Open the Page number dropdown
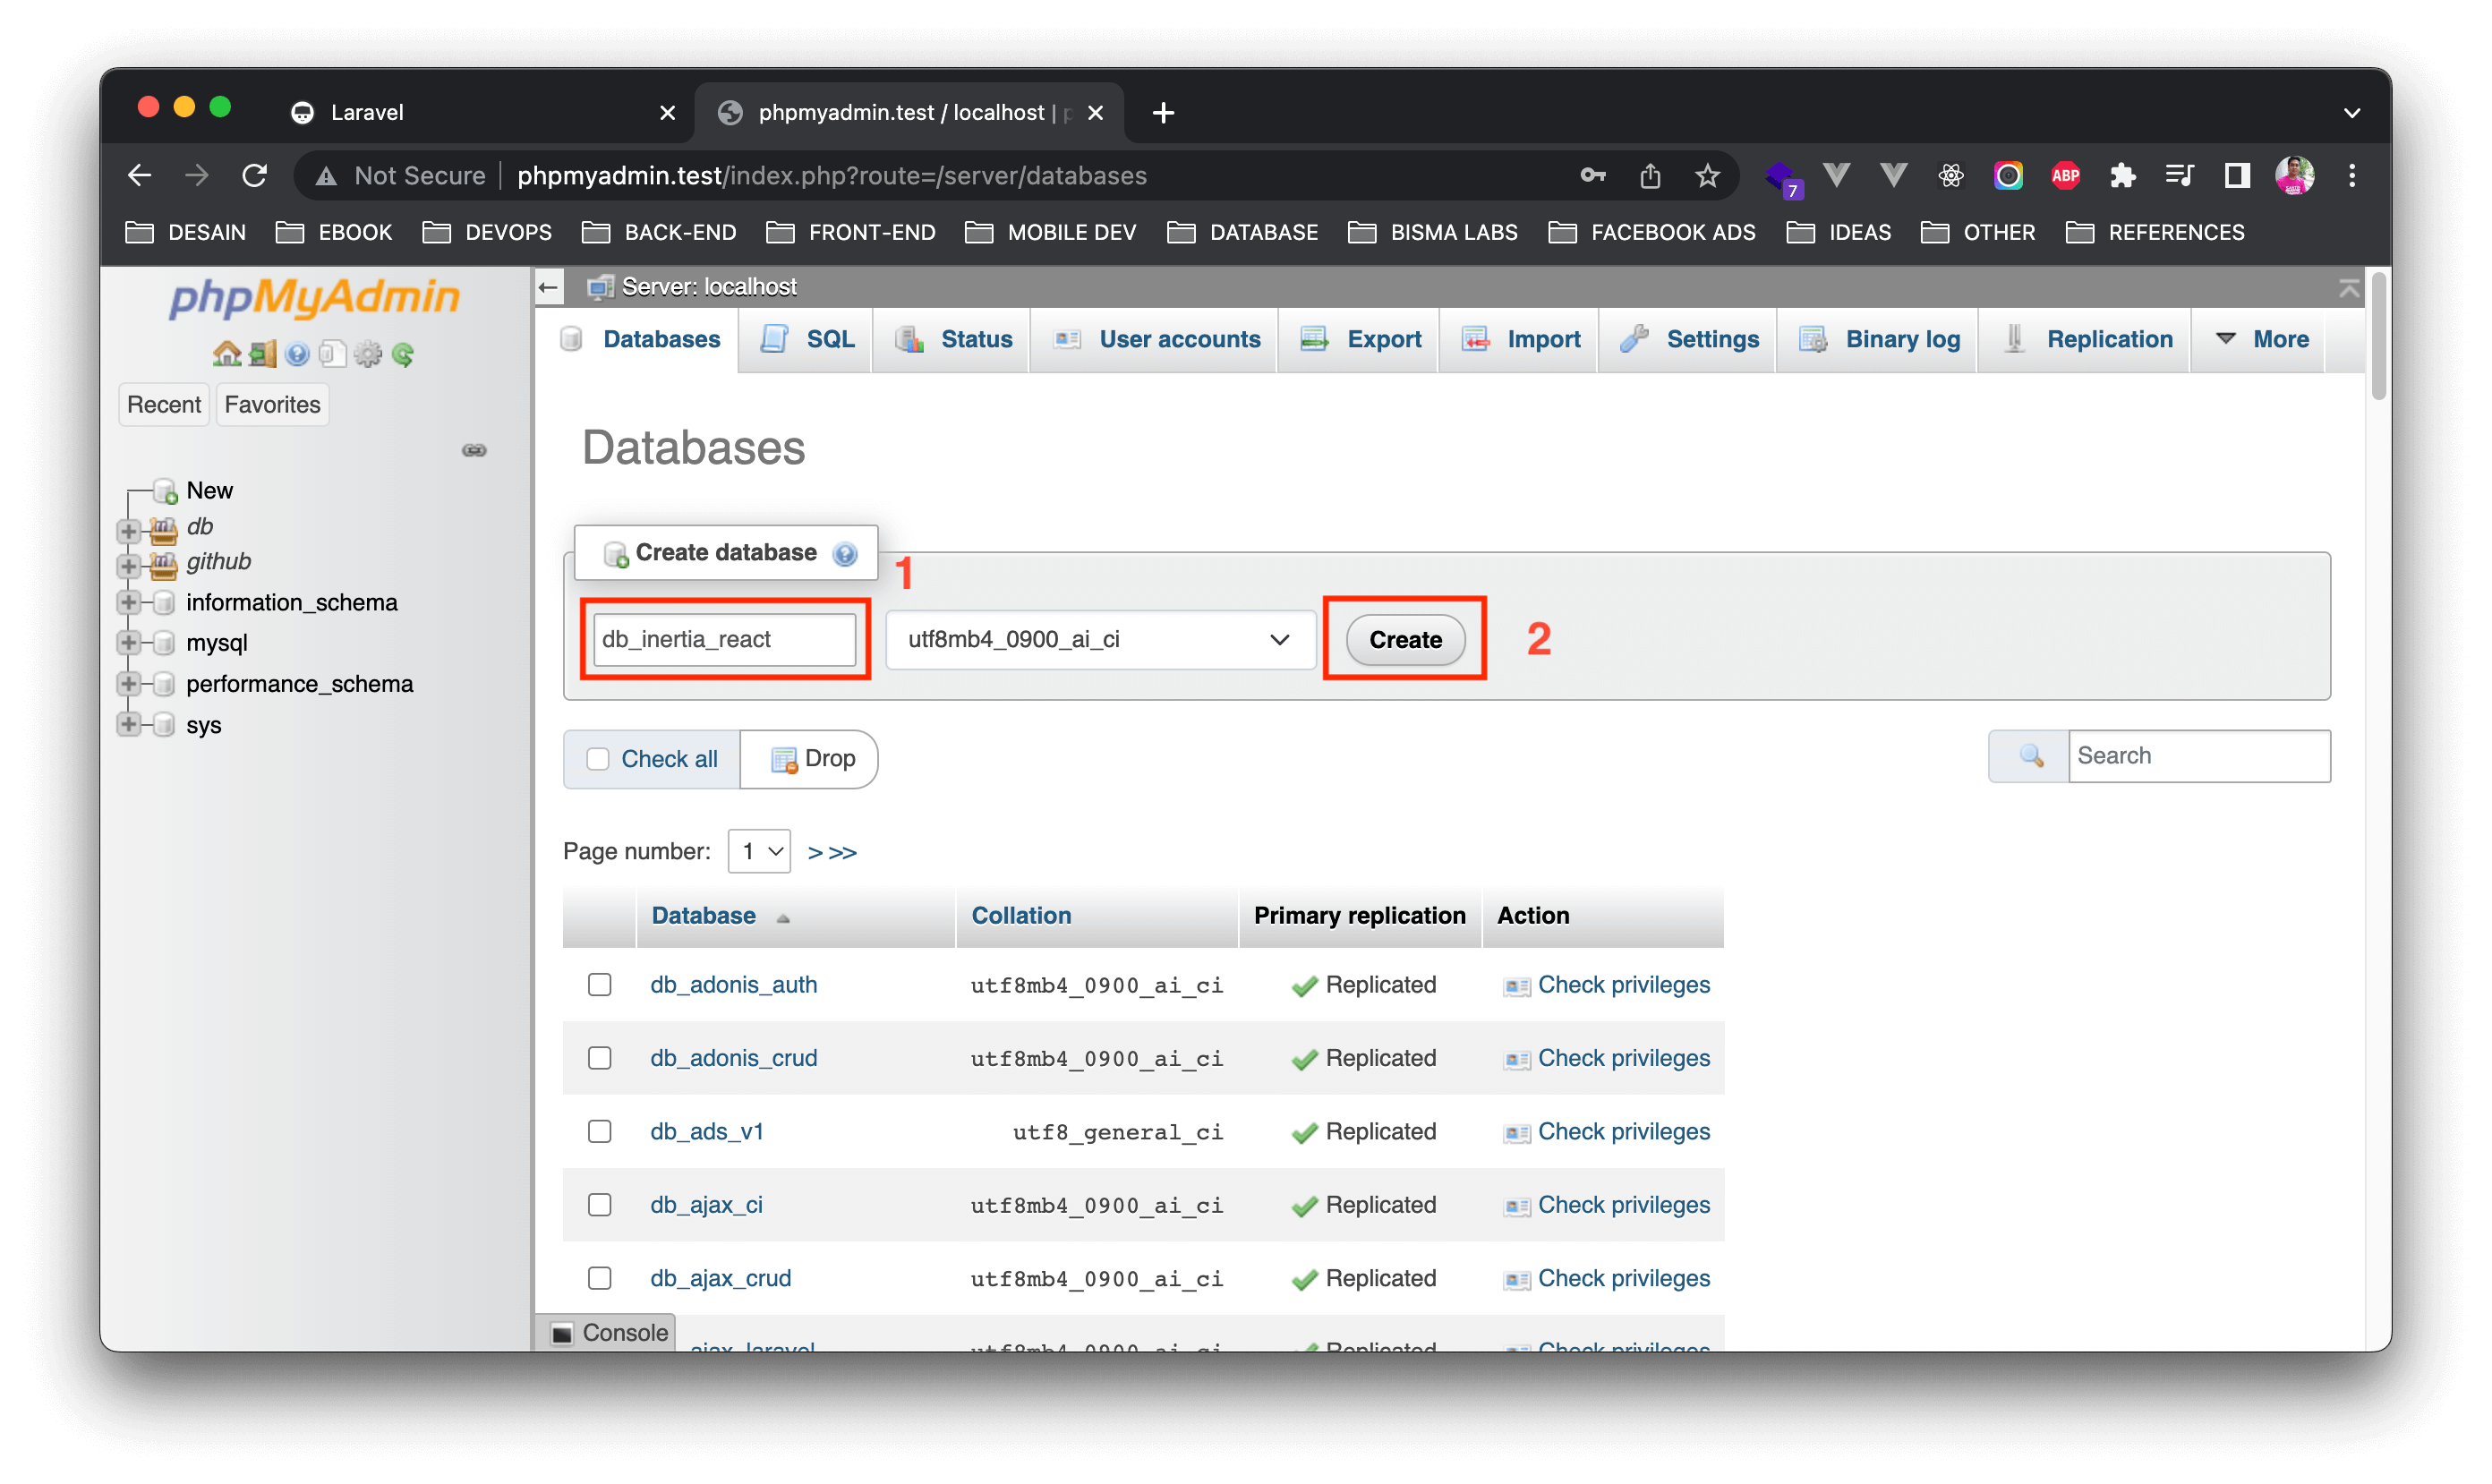 759,851
